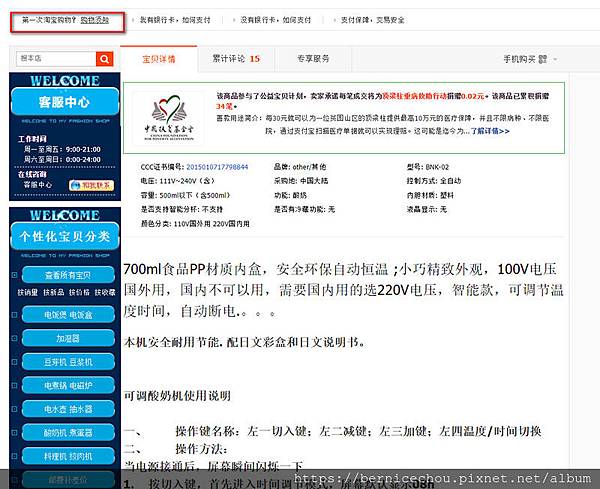
Task: Expand the square toggle beside 料理机 绞肉机
Action: coord(15,456)
